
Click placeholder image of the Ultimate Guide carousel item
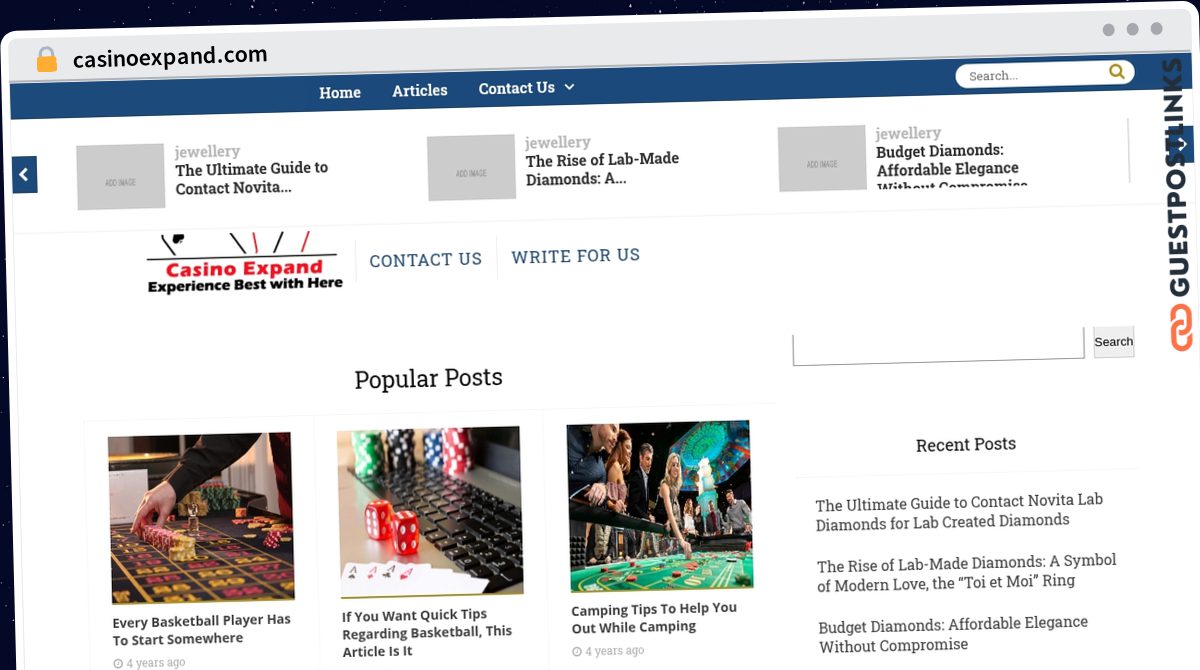point(120,177)
